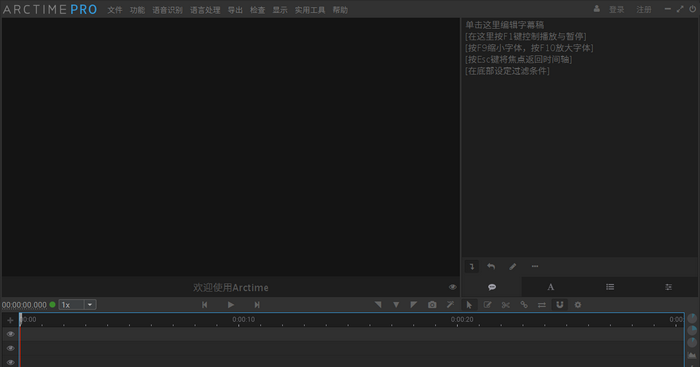Screen dimensions: 700x381
Task: Click the swap arrows tool icon
Action: 542,305
